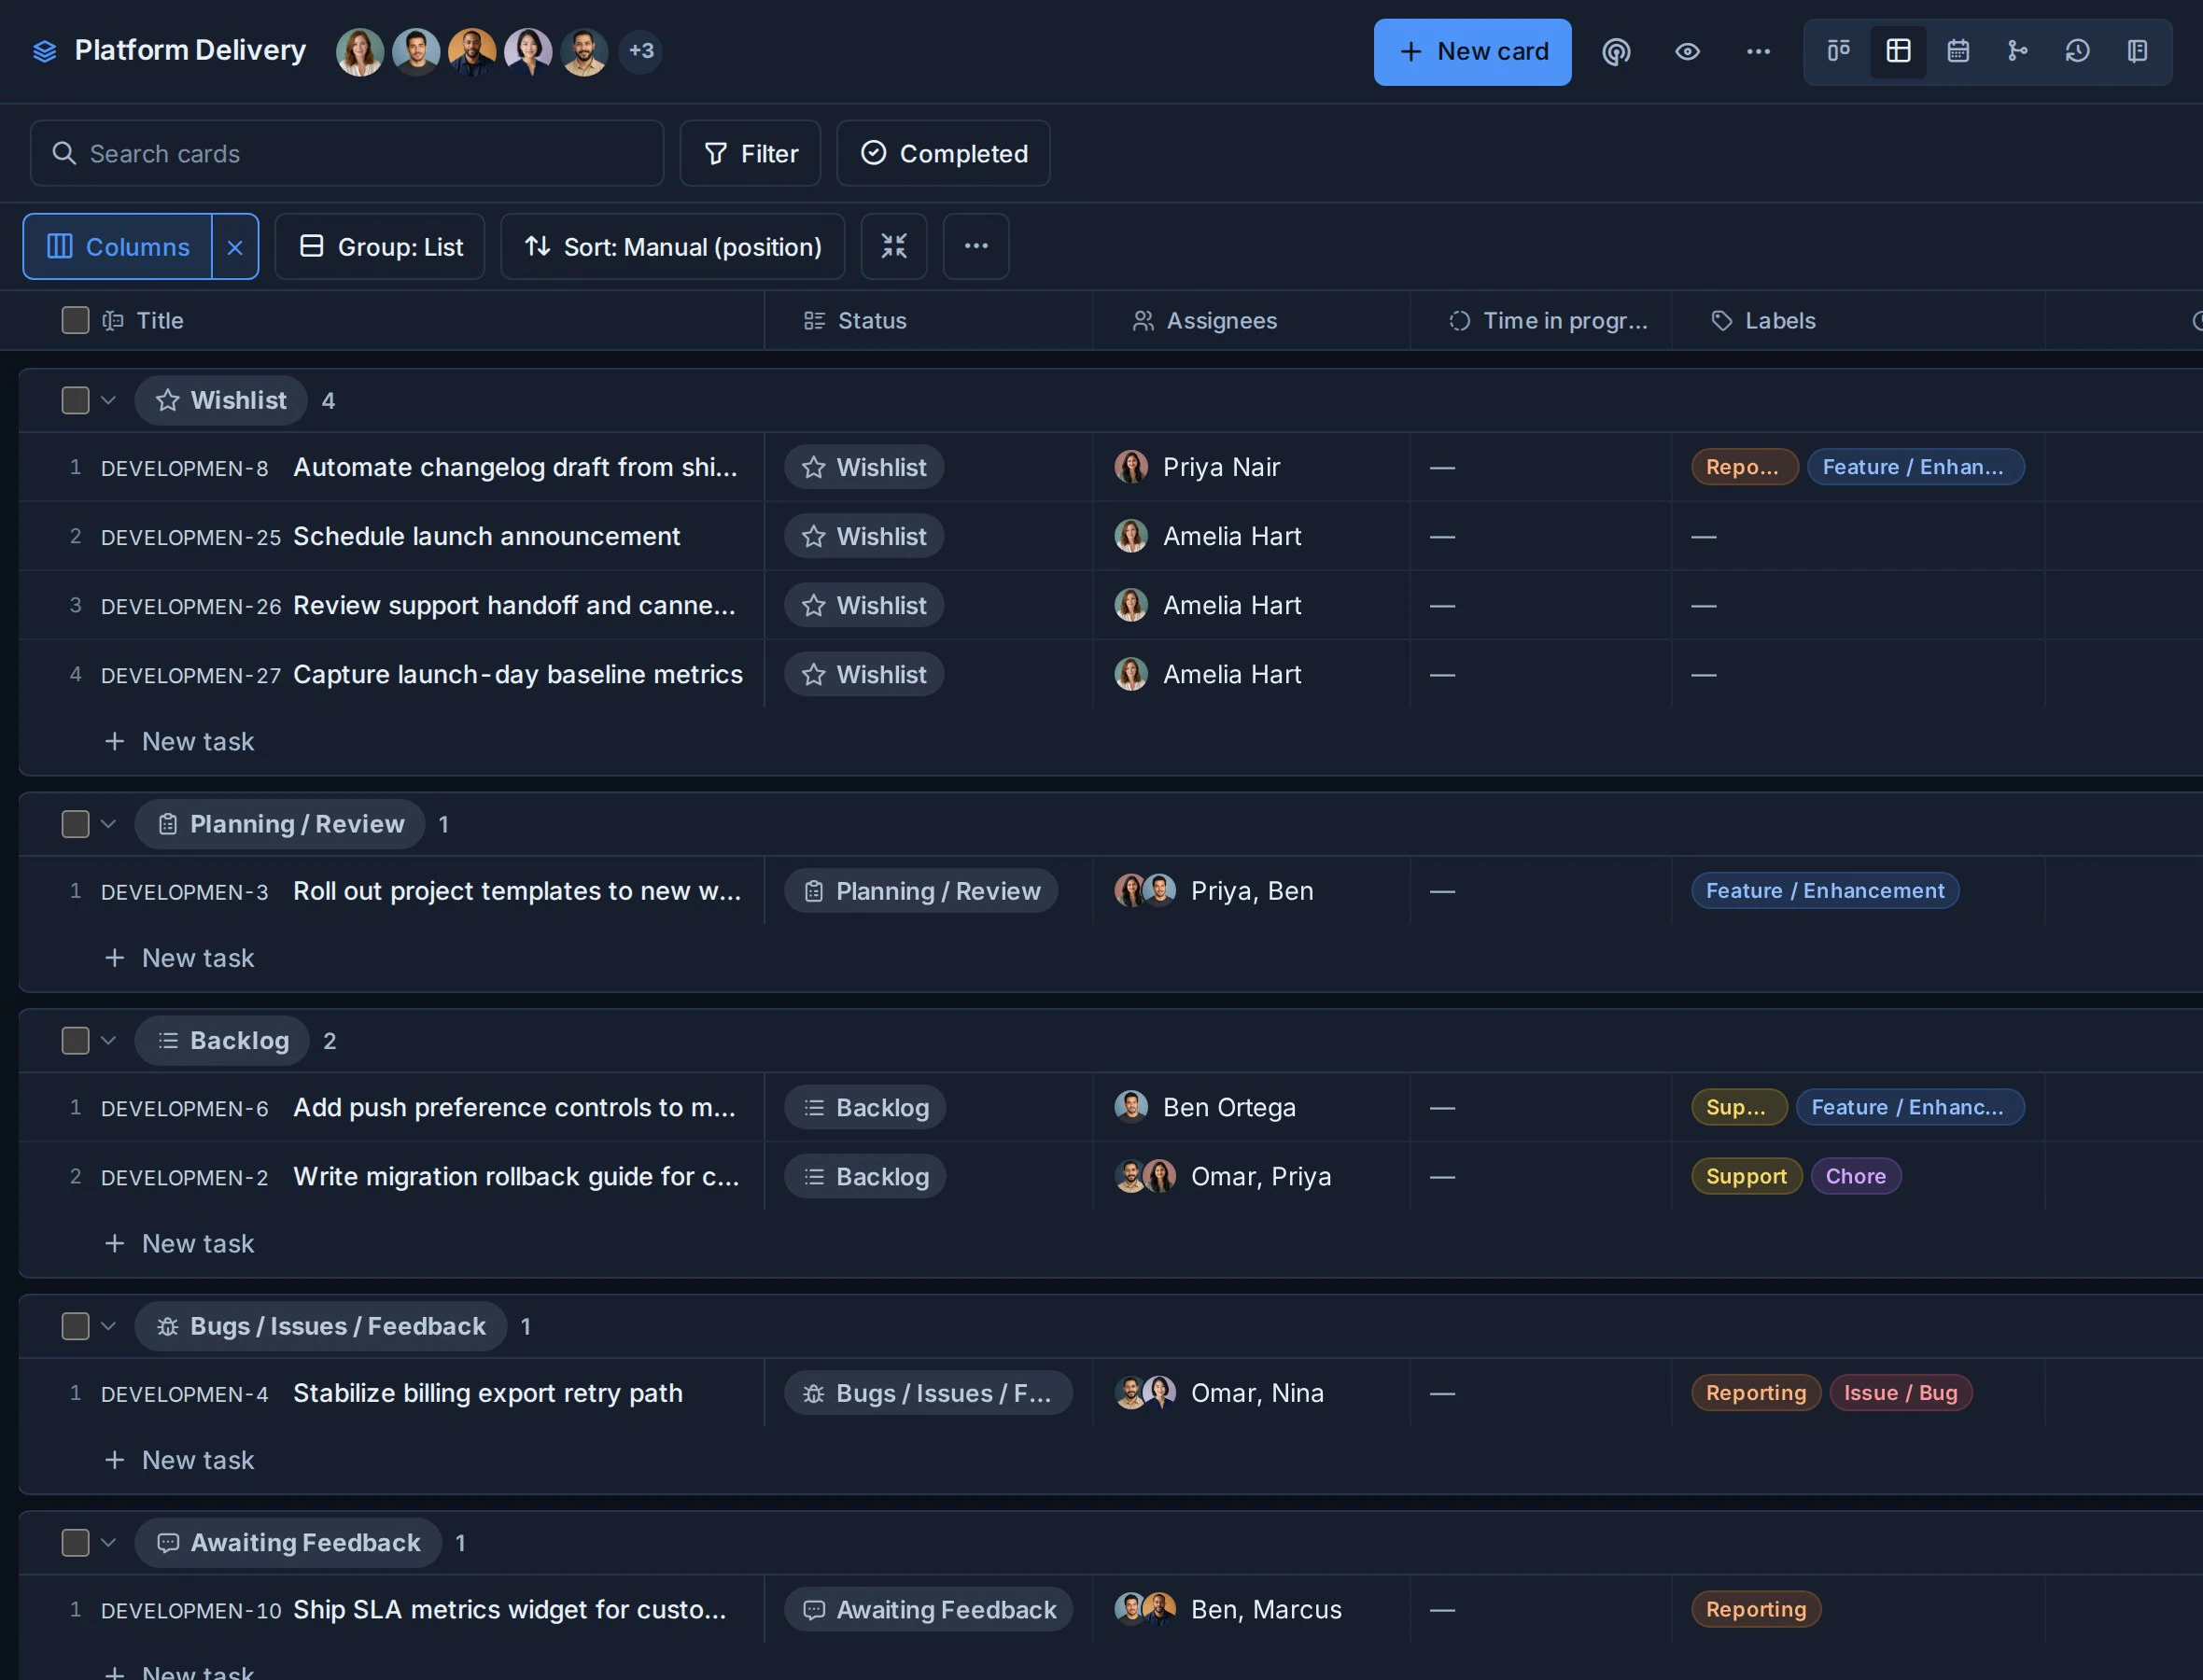Open the Group: List menu
This screenshot has height=1680, width=2203.
point(380,246)
